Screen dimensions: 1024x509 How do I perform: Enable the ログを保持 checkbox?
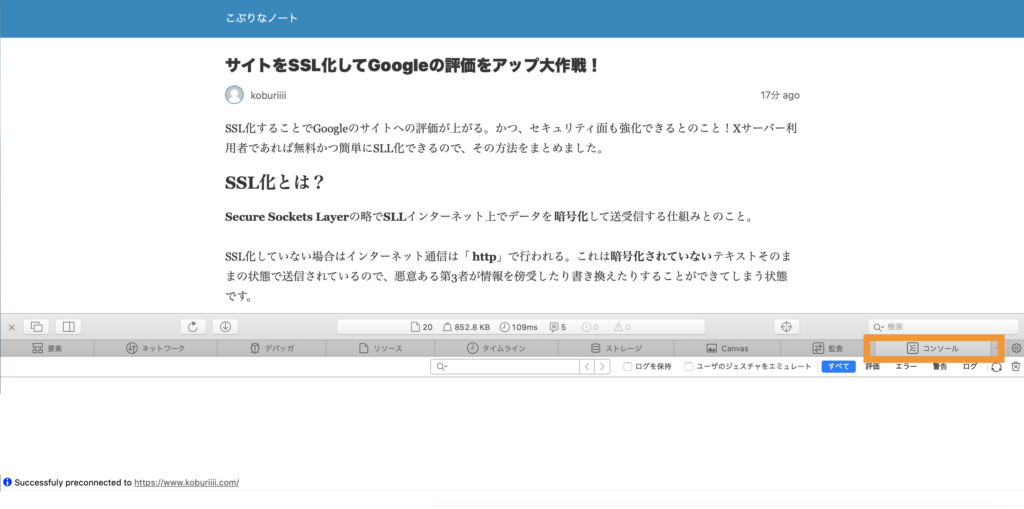coord(627,367)
